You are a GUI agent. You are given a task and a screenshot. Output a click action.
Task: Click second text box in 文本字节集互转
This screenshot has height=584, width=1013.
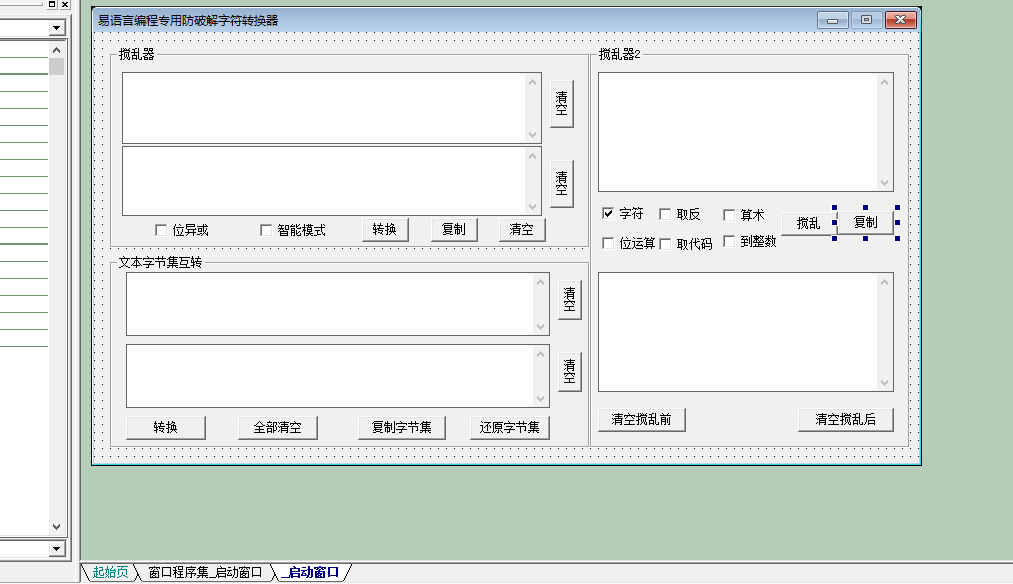coord(338,376)
